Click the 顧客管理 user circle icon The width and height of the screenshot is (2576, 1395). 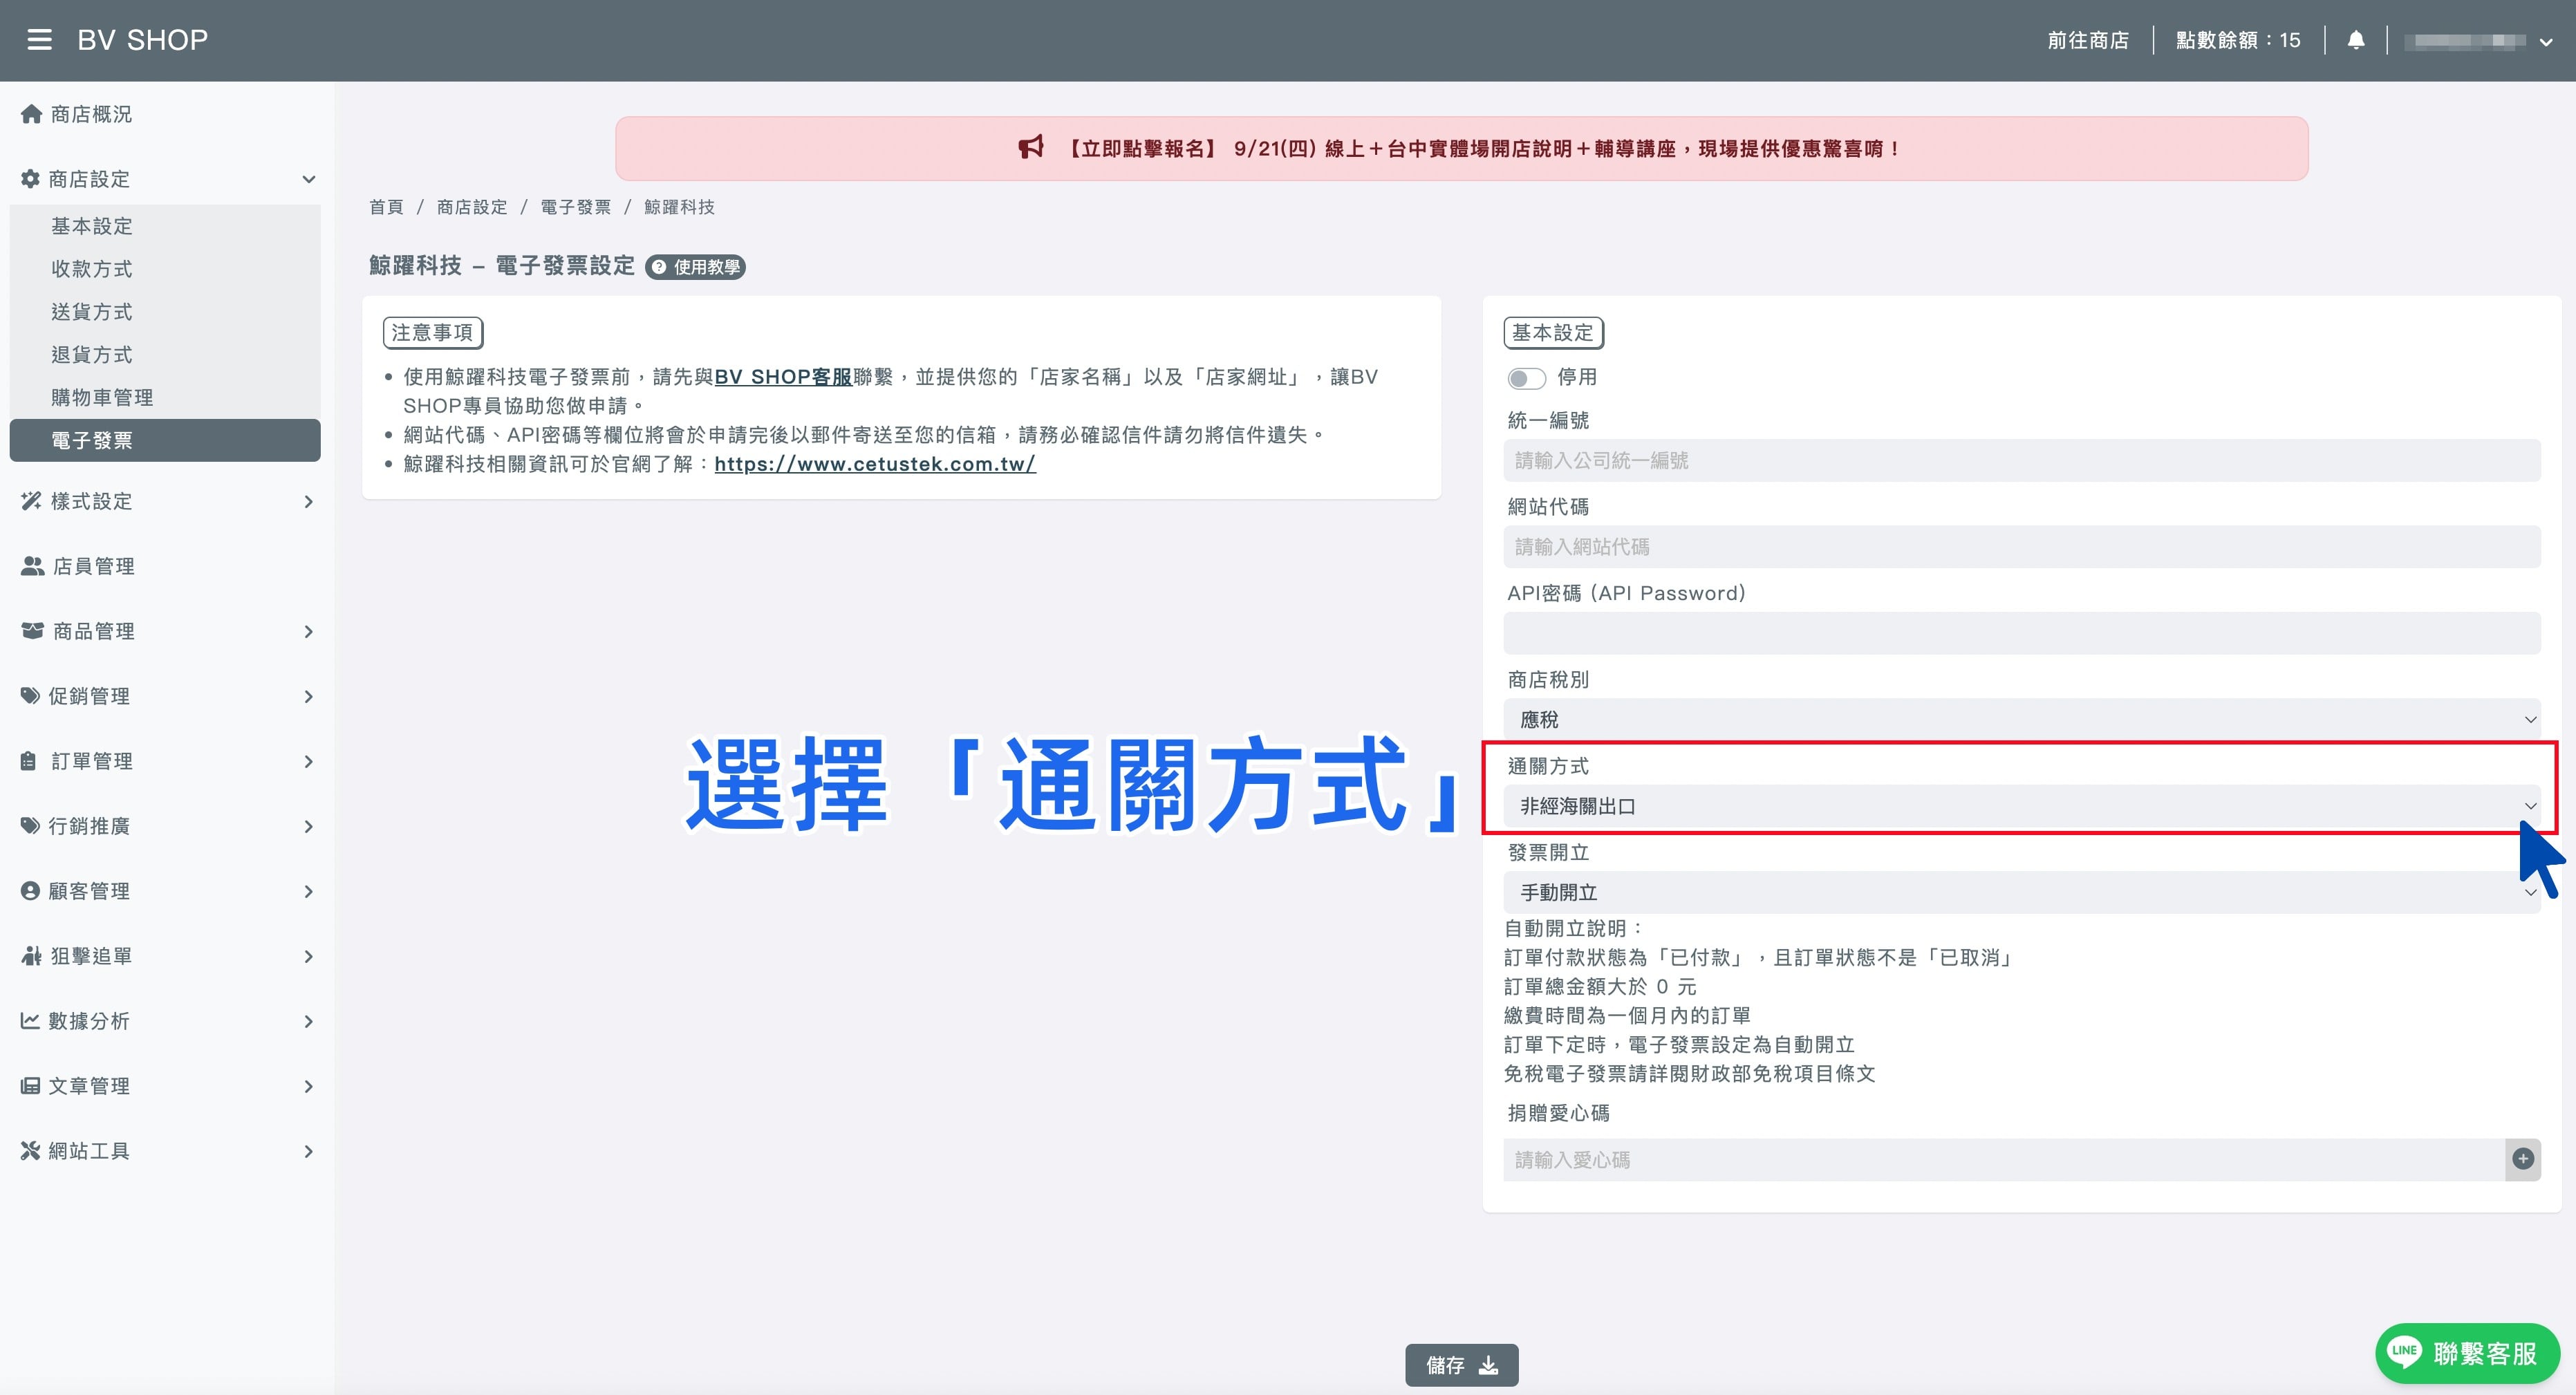[30, 891]
